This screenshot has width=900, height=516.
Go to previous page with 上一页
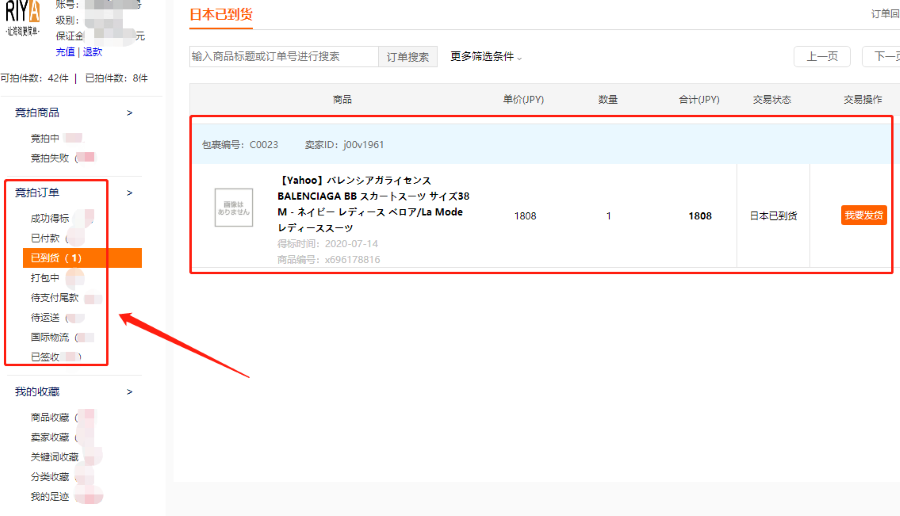(x=822, y=57)
